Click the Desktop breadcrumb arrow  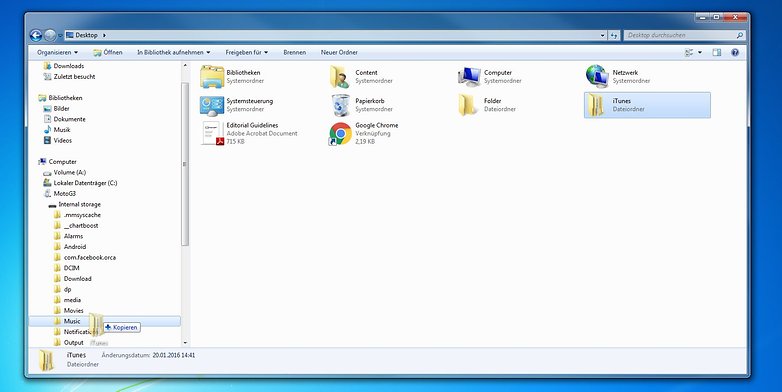click(x=104, y=35)
